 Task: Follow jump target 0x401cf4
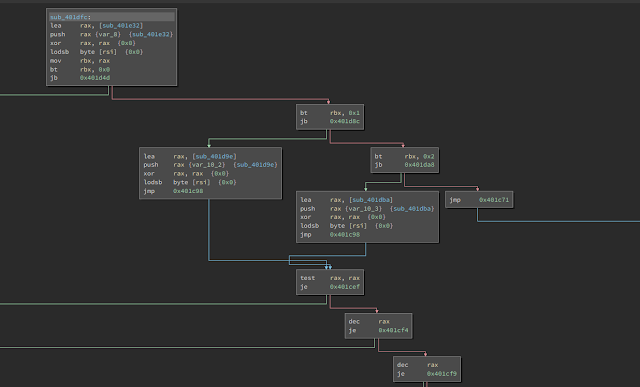(393, 330)
